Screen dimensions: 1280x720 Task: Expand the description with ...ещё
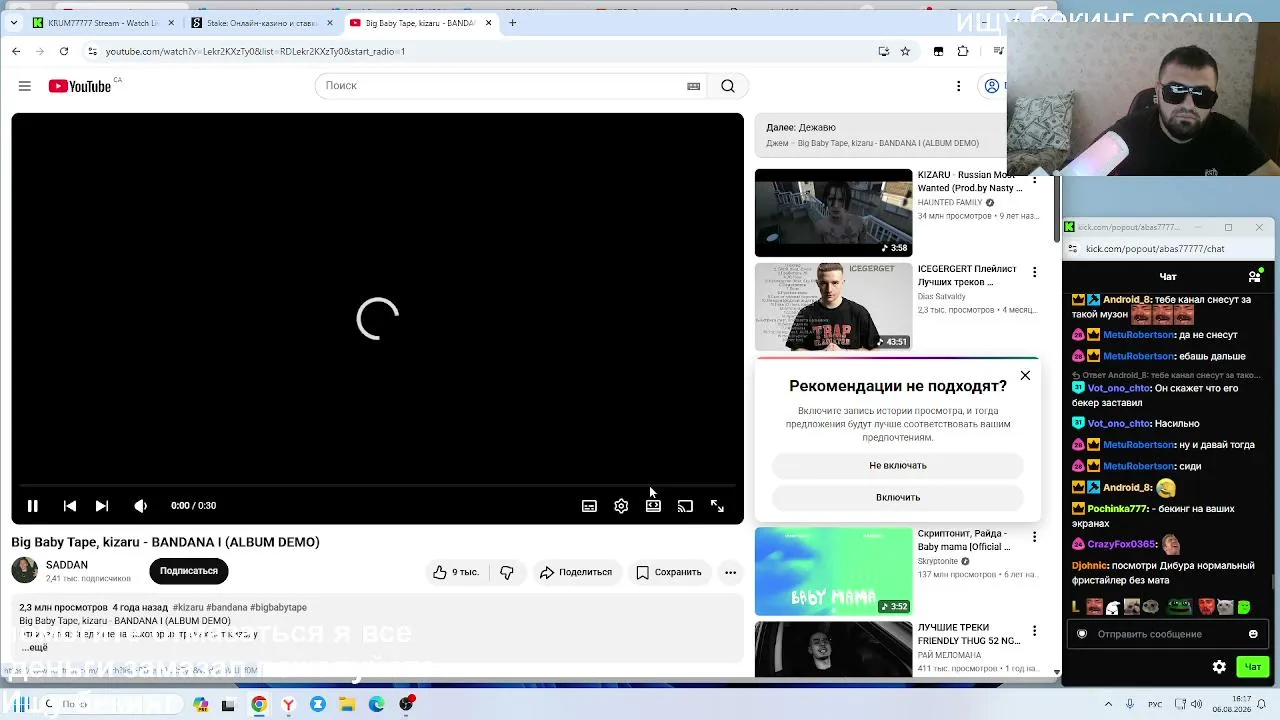tap(36, 648)
